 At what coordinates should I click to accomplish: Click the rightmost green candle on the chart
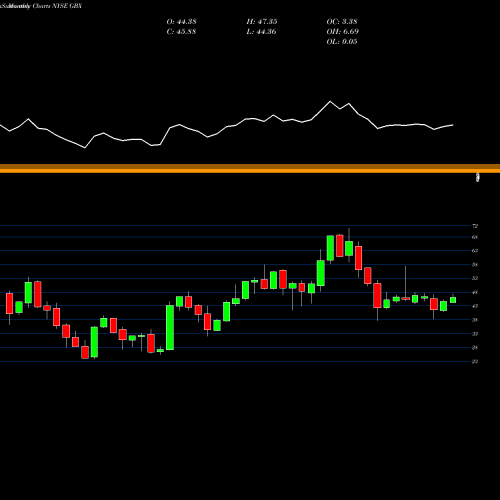453,300
